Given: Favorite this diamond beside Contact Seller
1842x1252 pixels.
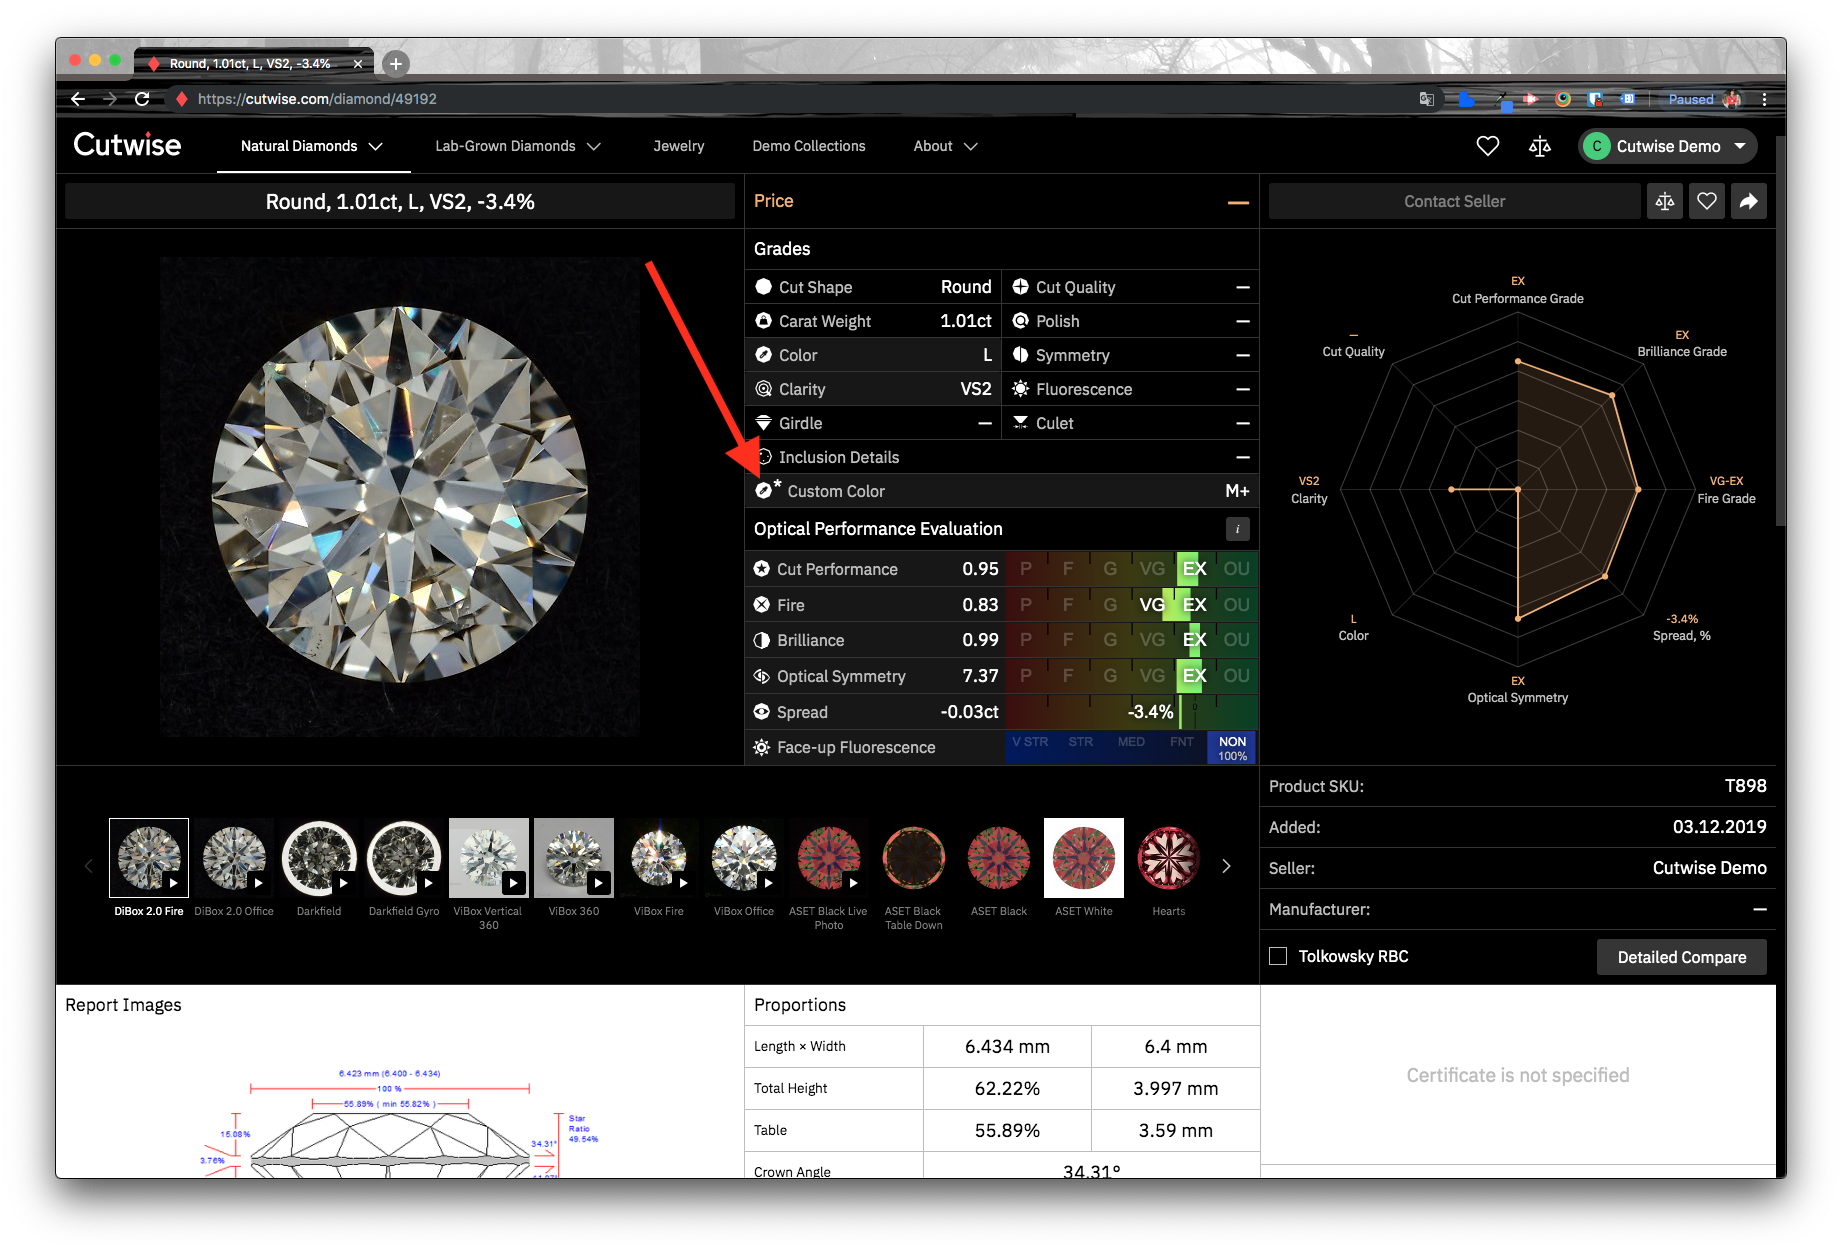Looking at the screenshot, I should 1707,201.
